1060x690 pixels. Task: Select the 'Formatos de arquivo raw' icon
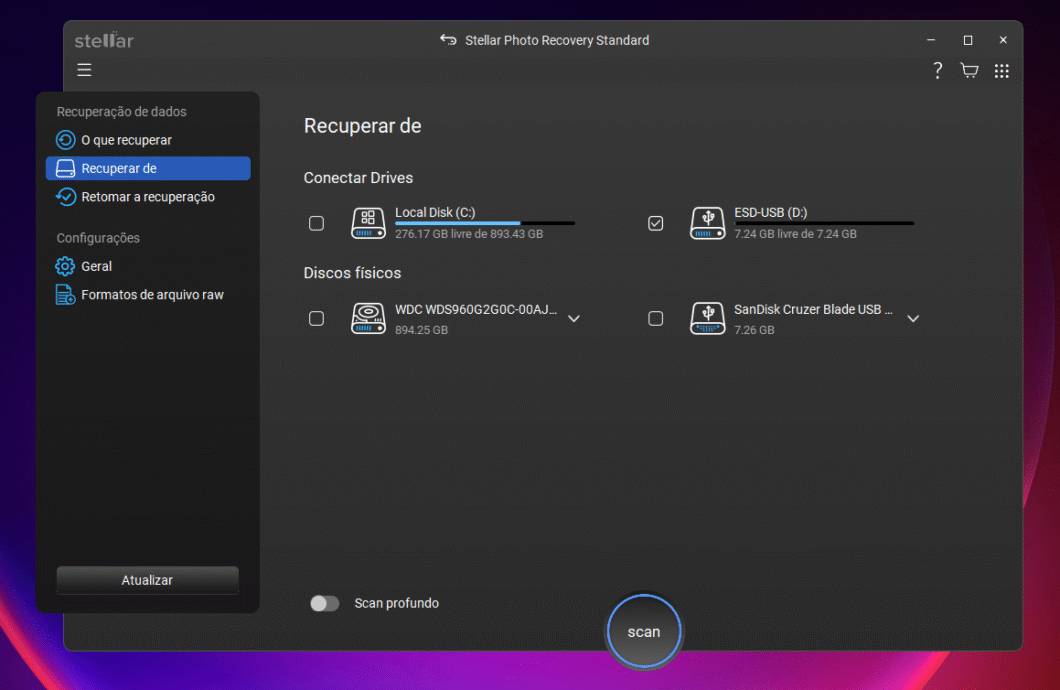64,294
